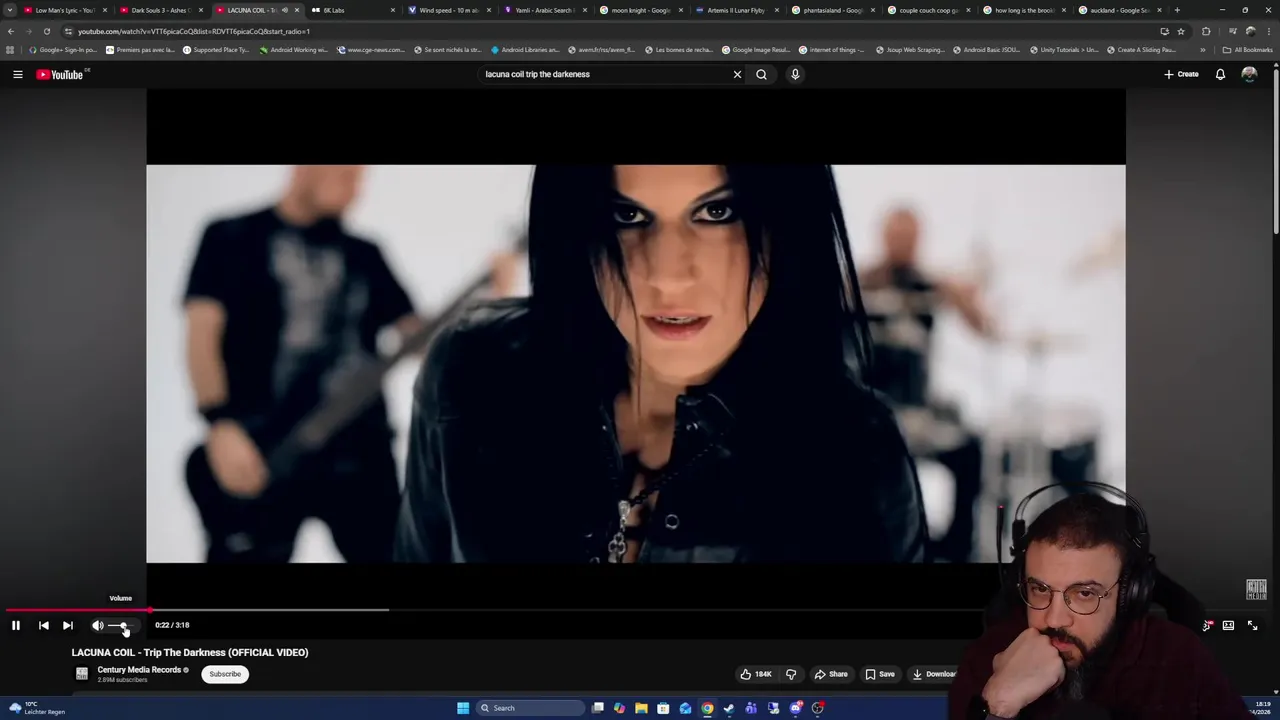Open the Windows Start menu

(x=463, y=708)
